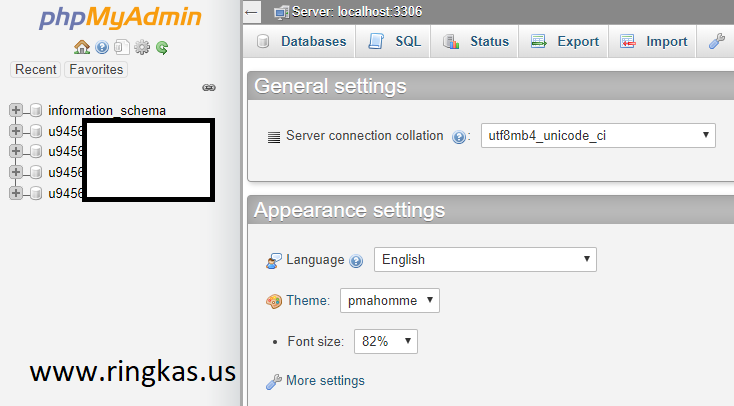This screenshot has height=406, width=734.
Task: Open the MySQL documentation page icon
Action: coord(121,47)
